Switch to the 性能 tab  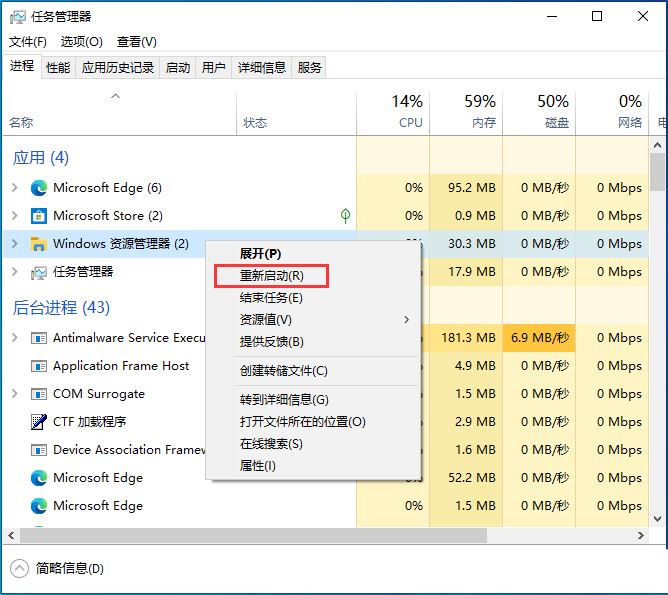coord(58,67)
